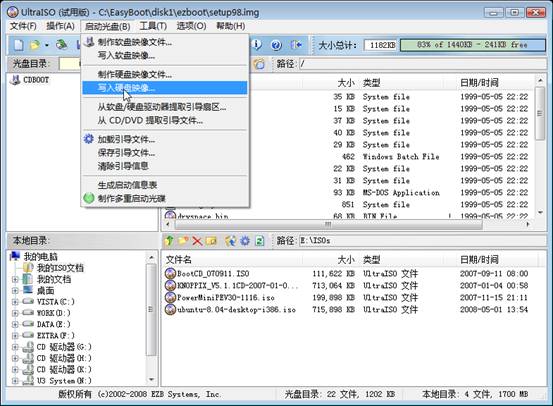This screenshot has height=406, width=553.
Task: Expand the U3 System drive node
Action: [15, 381]
